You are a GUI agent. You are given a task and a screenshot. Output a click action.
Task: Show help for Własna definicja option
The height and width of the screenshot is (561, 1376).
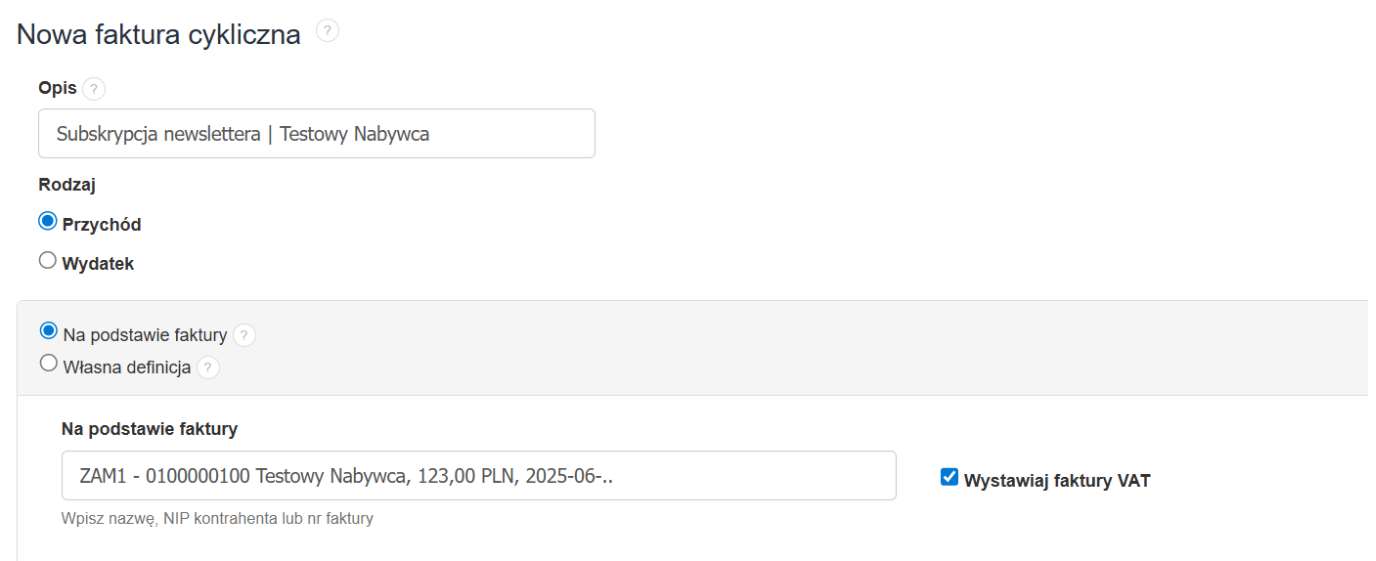208,368
